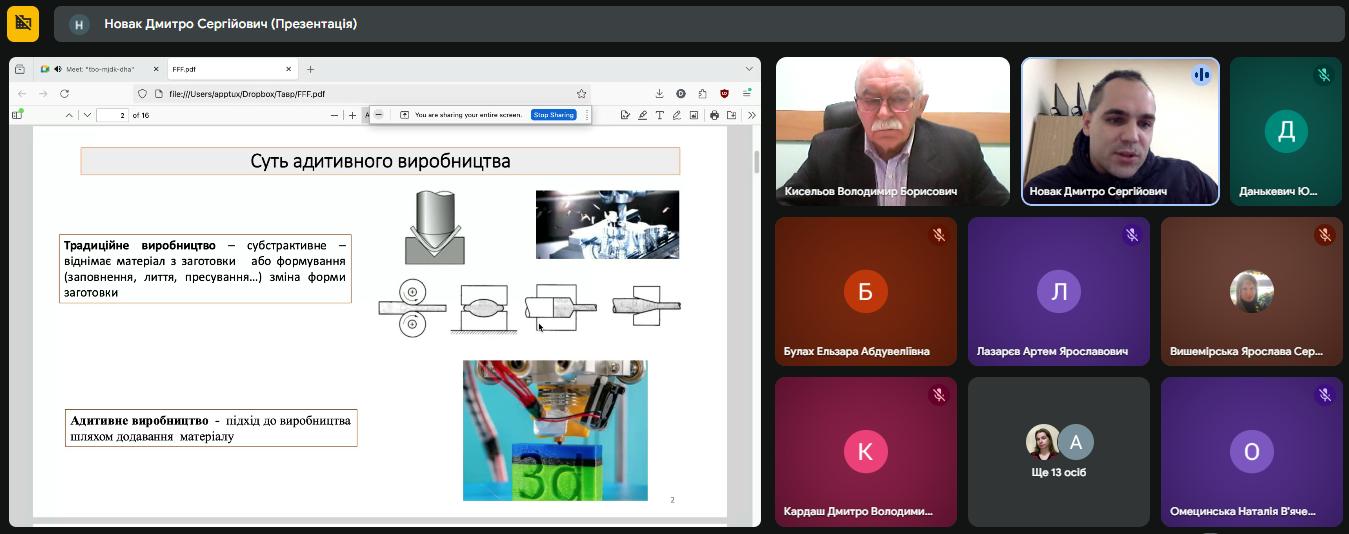Switch to the Meet browser tab
Screen dimensions: 1349x534
tap(98, 69)
